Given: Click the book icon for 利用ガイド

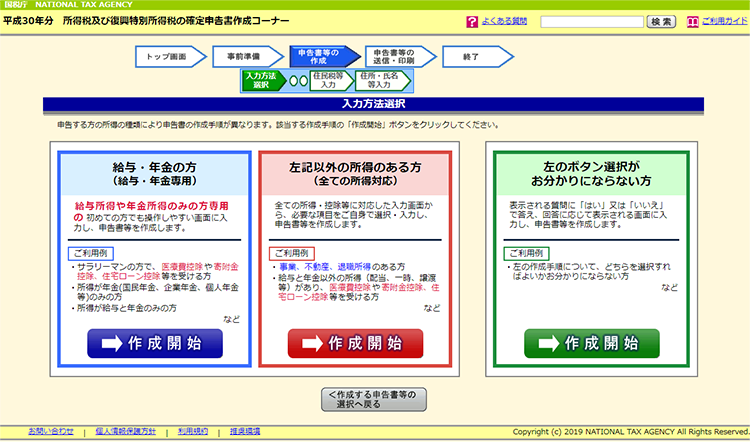Looking at the screenshot, I should [693, 22].
